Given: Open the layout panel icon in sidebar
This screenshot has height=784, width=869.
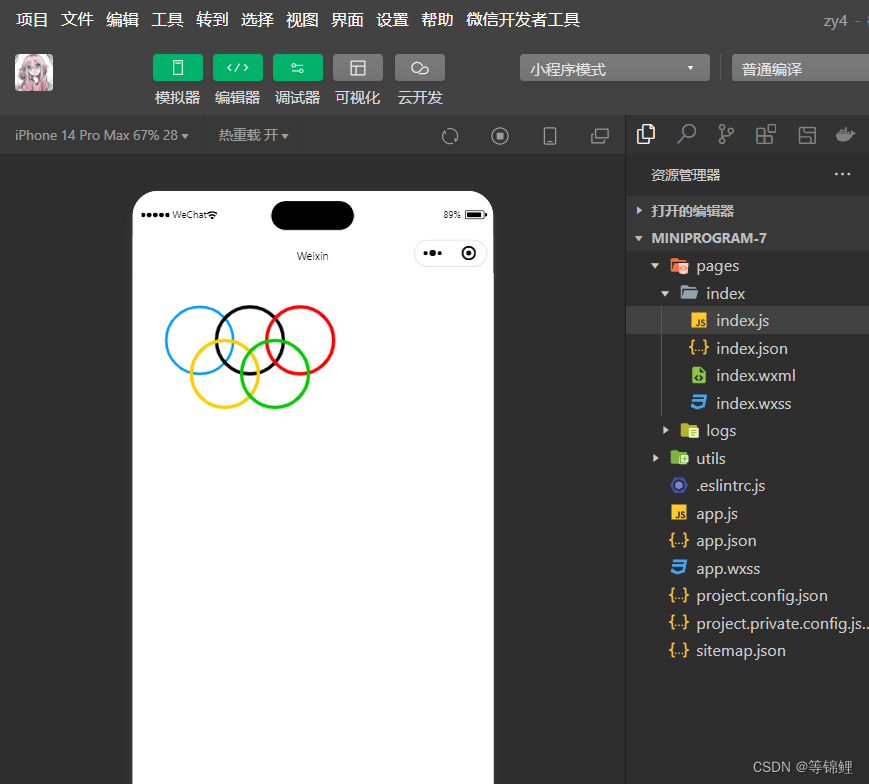Looking at the screenshot, I should coord(807,135).
